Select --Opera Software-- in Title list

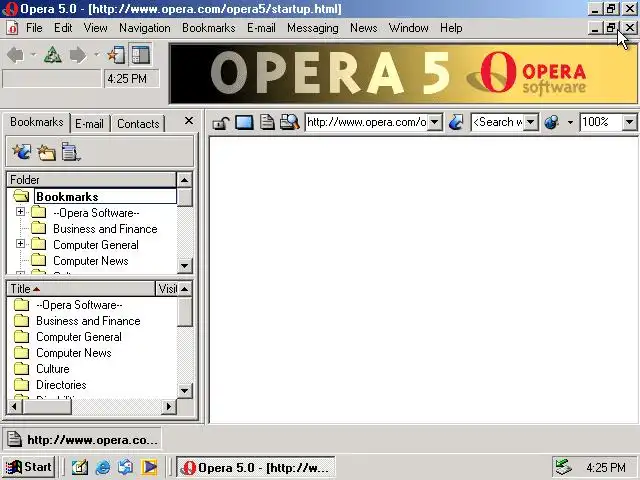click(79, 305)
